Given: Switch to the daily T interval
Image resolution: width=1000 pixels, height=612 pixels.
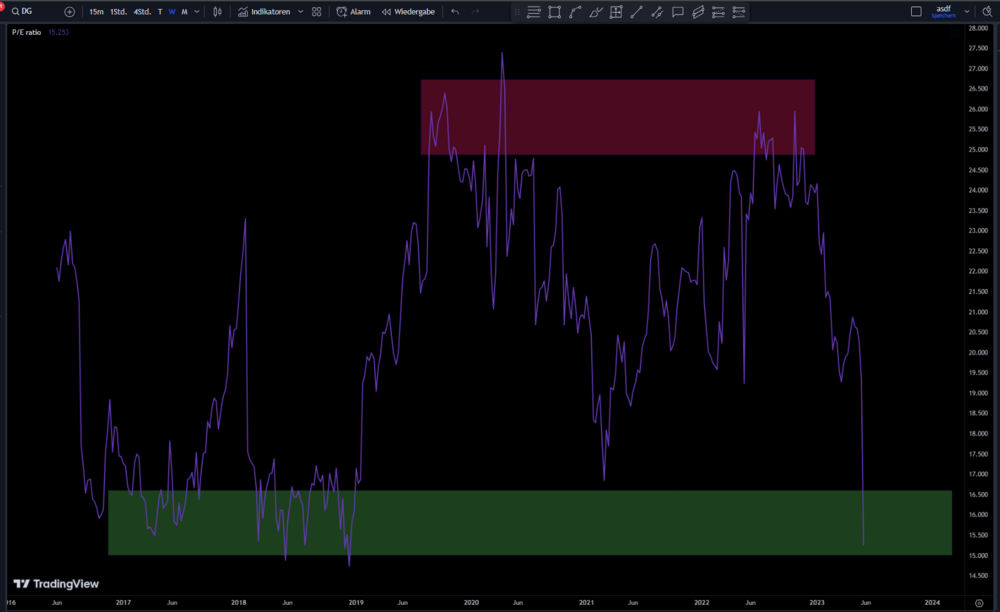Looking at the screenshot, I should tap(160, 11).
